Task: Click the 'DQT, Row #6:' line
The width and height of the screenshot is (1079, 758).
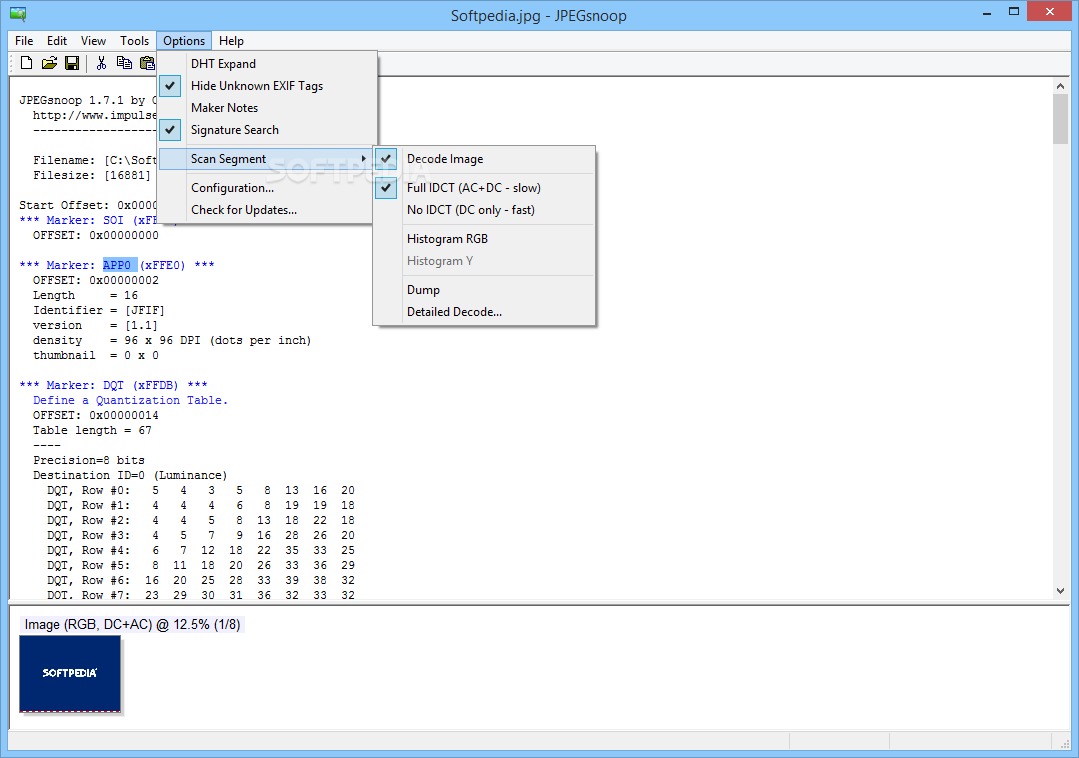Action: pos(201,581)
